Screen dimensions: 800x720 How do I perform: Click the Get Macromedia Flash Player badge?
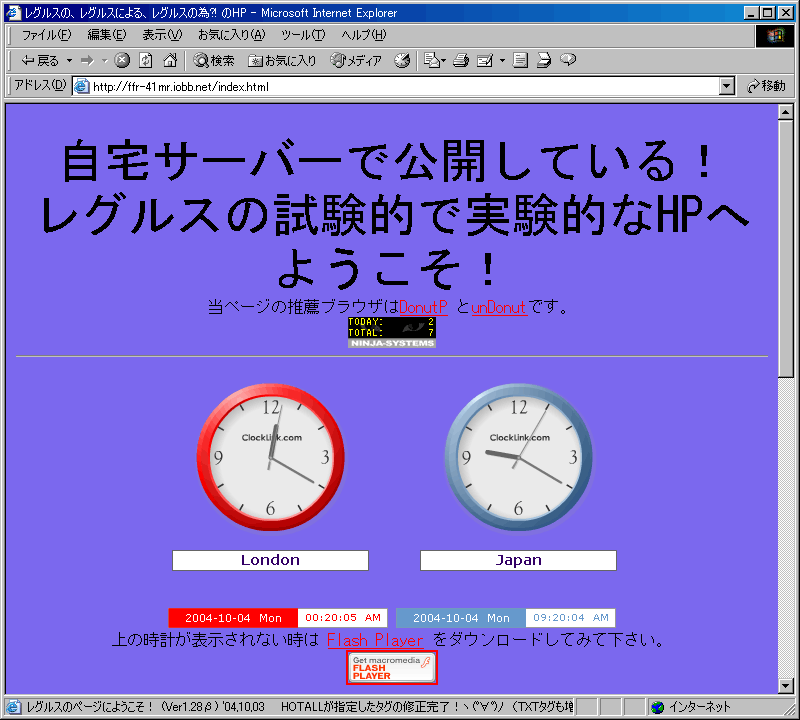[392, 667]
